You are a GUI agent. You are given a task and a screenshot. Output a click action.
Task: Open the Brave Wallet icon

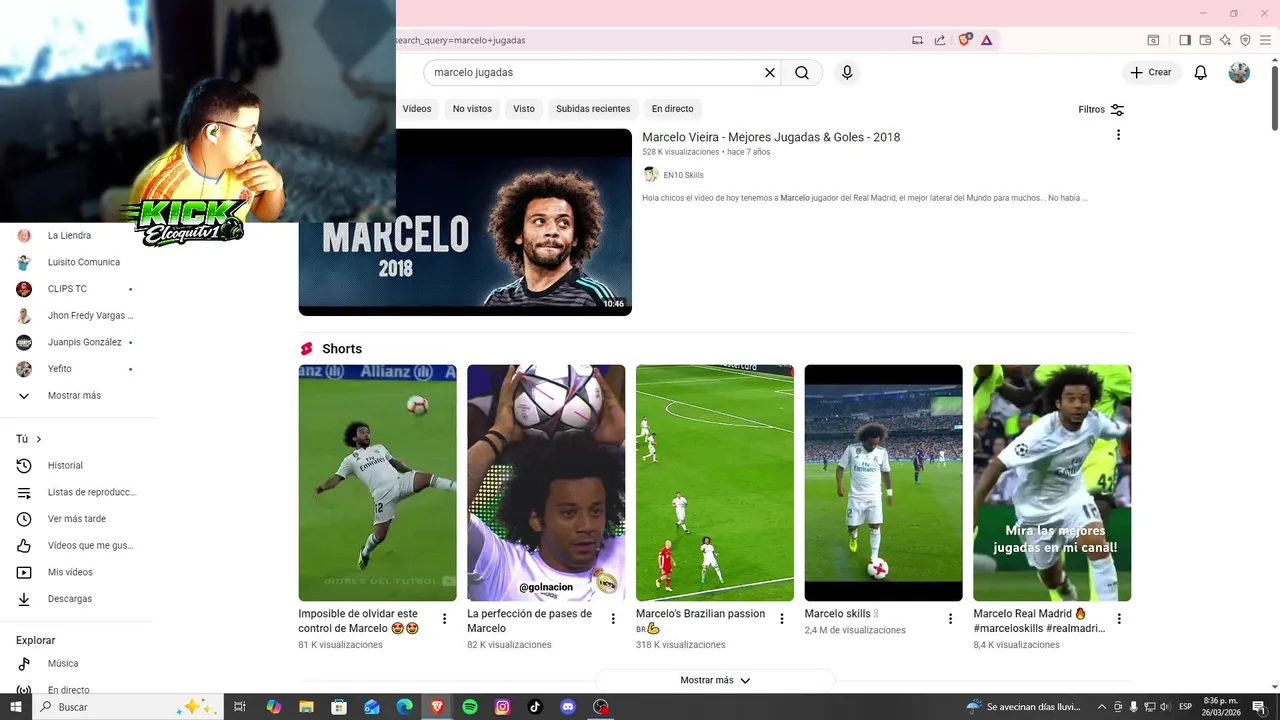click(1205, 40)
